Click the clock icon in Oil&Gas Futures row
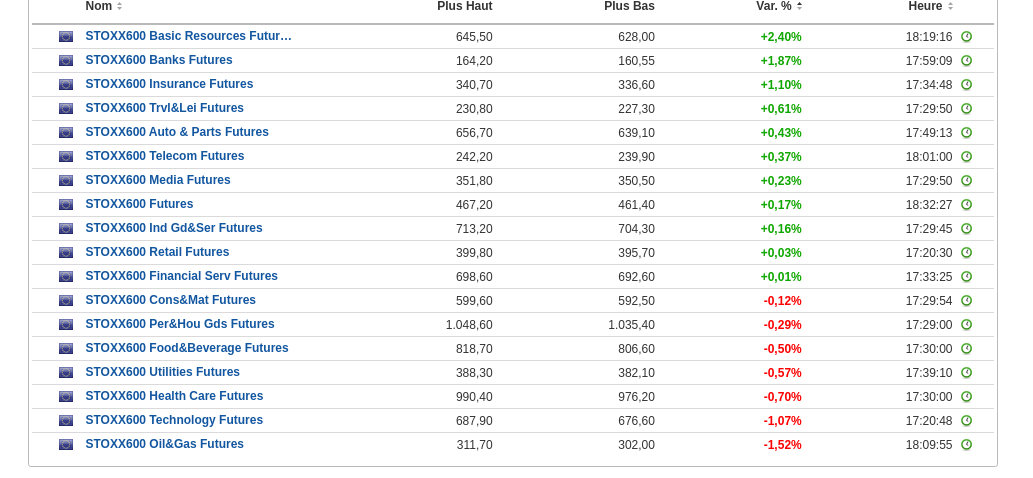Screen dimensions: 1033x478 [x=966, y=445]
